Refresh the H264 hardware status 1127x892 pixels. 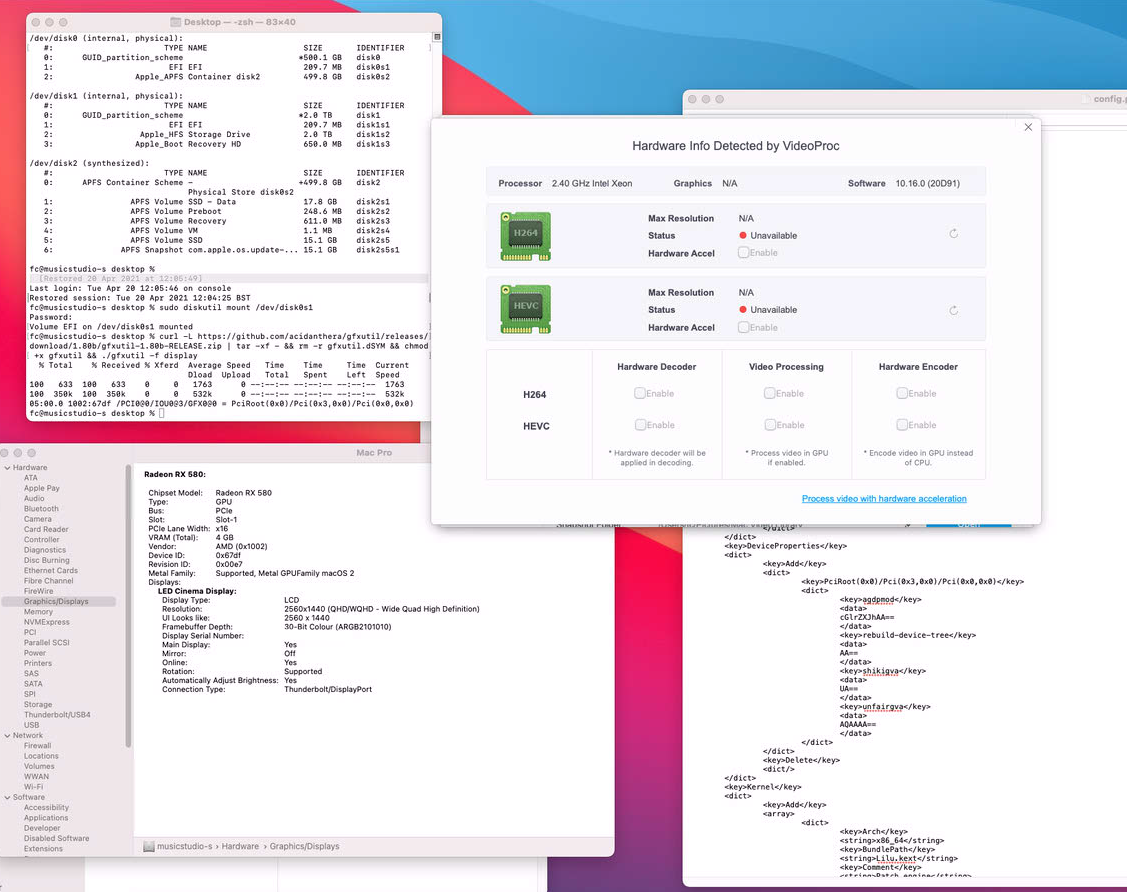(x=954, y=234)
